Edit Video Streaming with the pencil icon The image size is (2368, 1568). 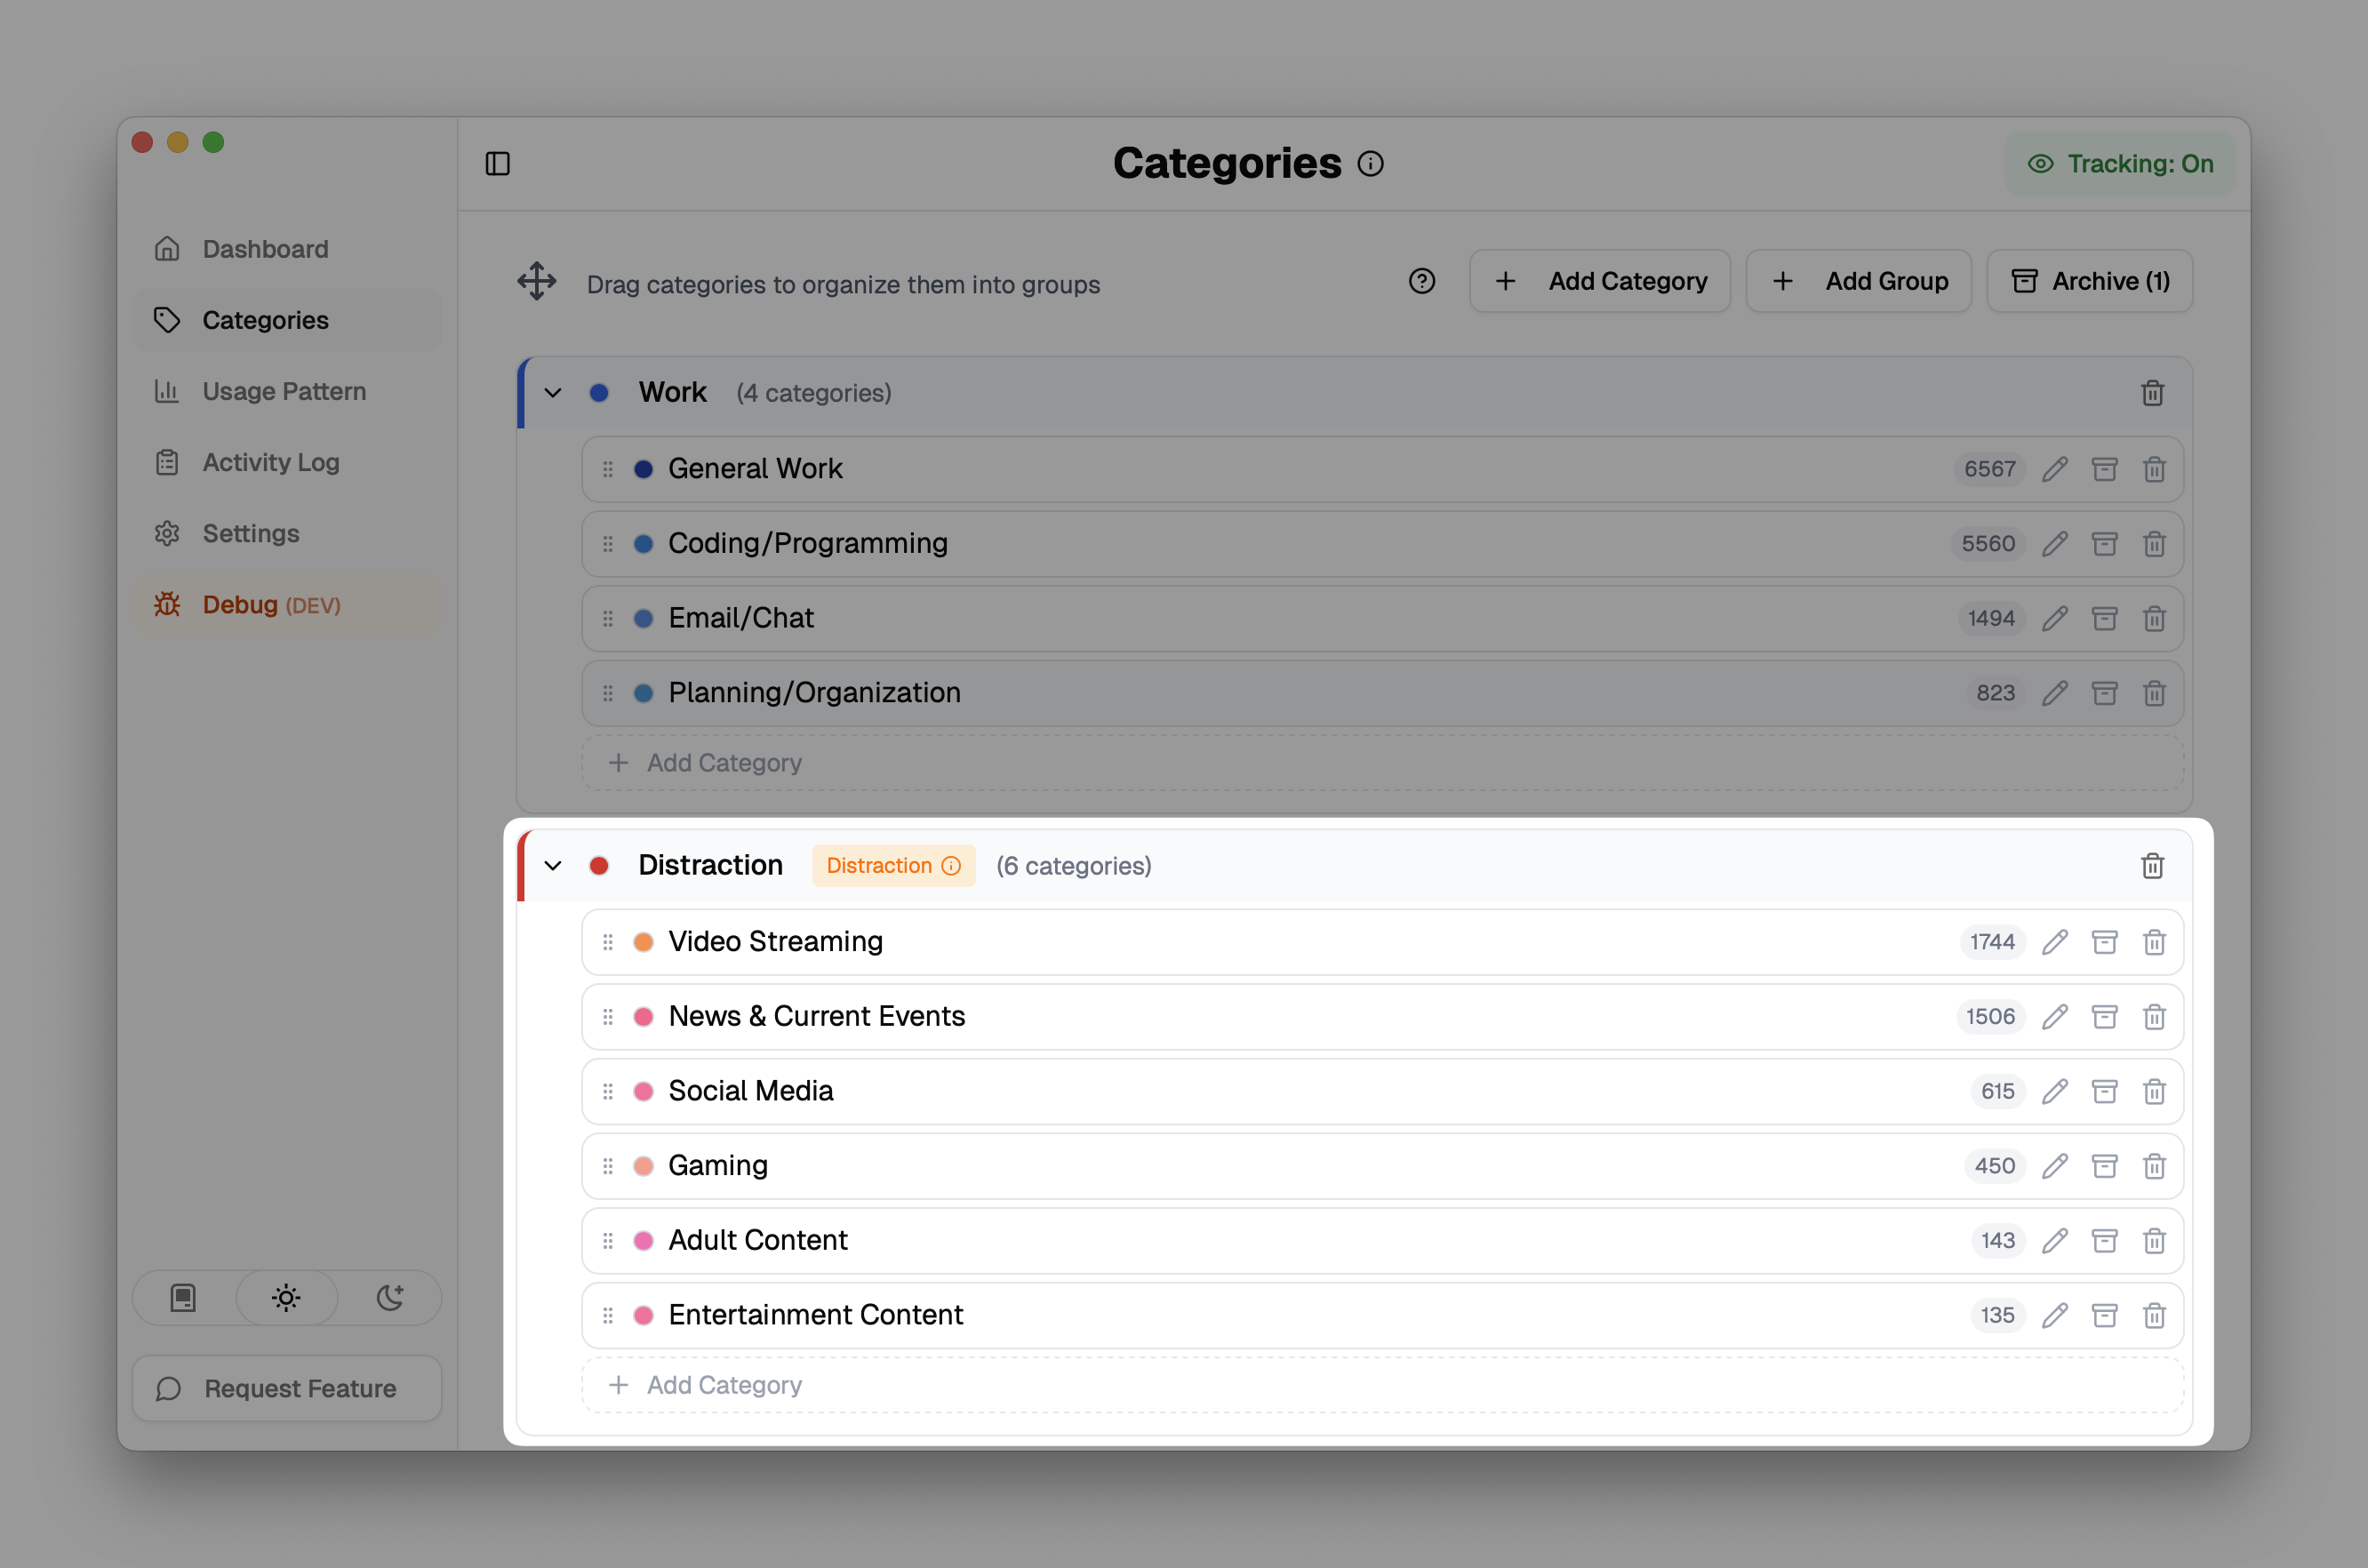[x=2054, y=942]
